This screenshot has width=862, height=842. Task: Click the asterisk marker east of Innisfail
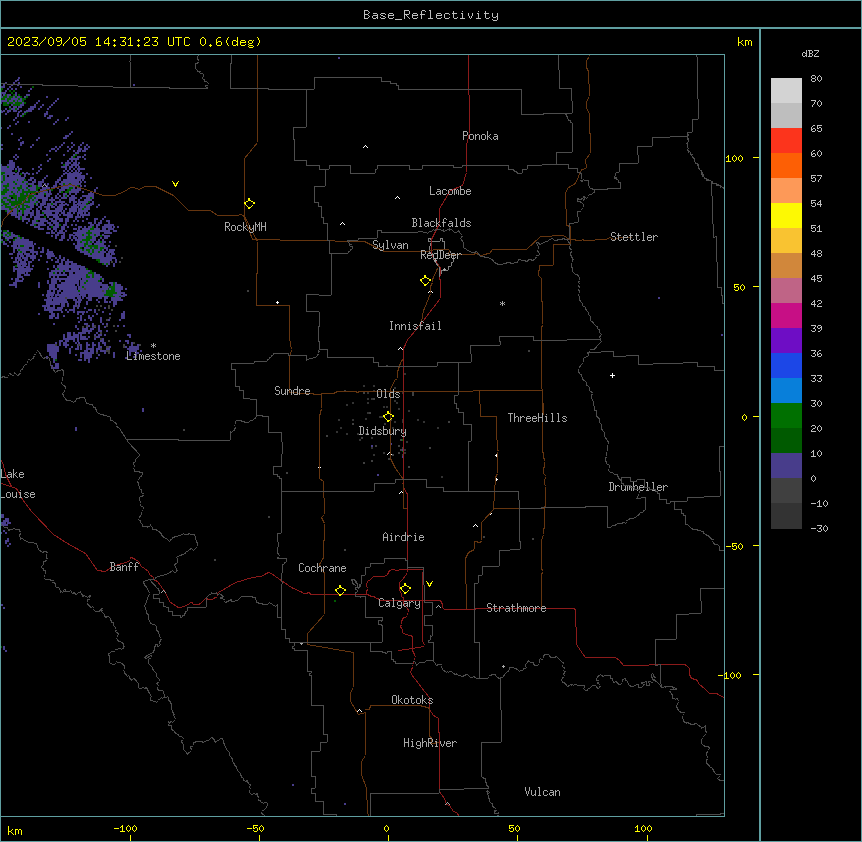[502, 303]
